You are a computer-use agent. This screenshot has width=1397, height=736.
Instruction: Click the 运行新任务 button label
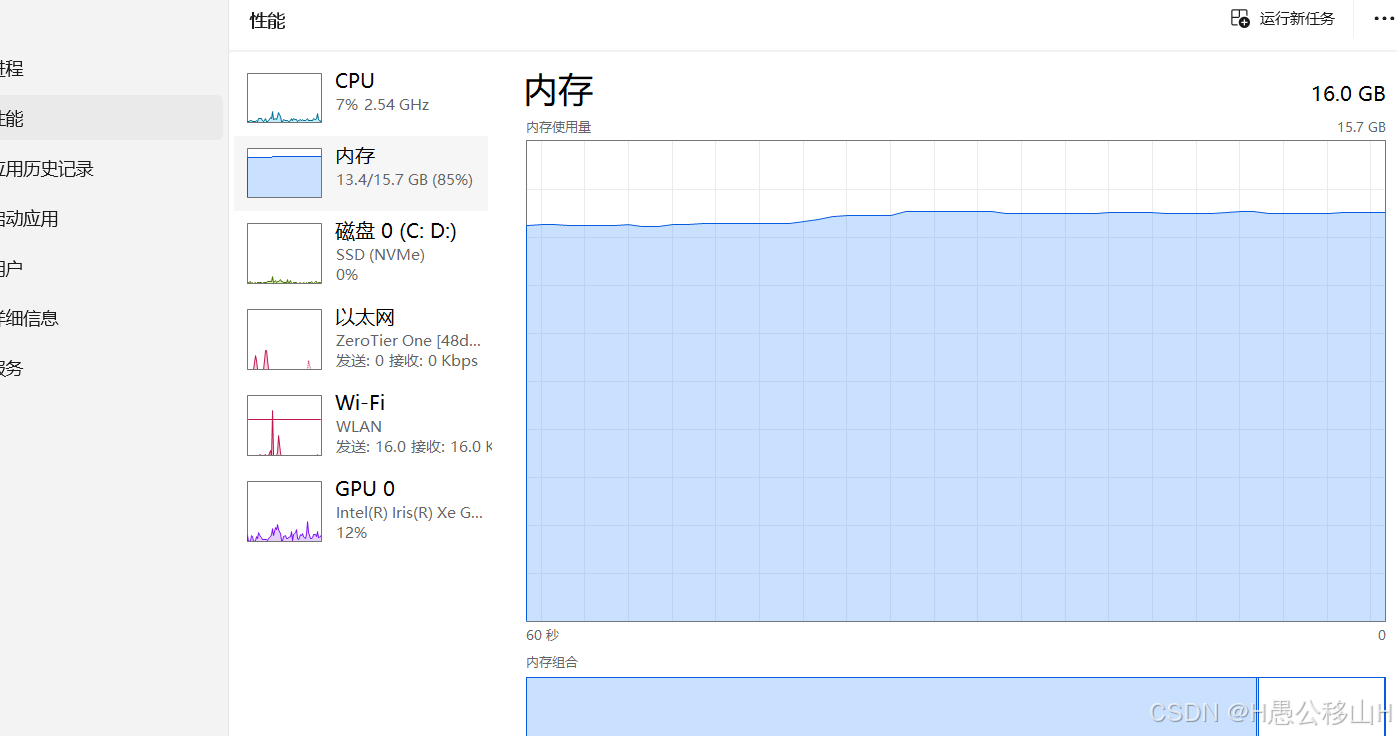pyautogui.click(x=1297, y=18)
